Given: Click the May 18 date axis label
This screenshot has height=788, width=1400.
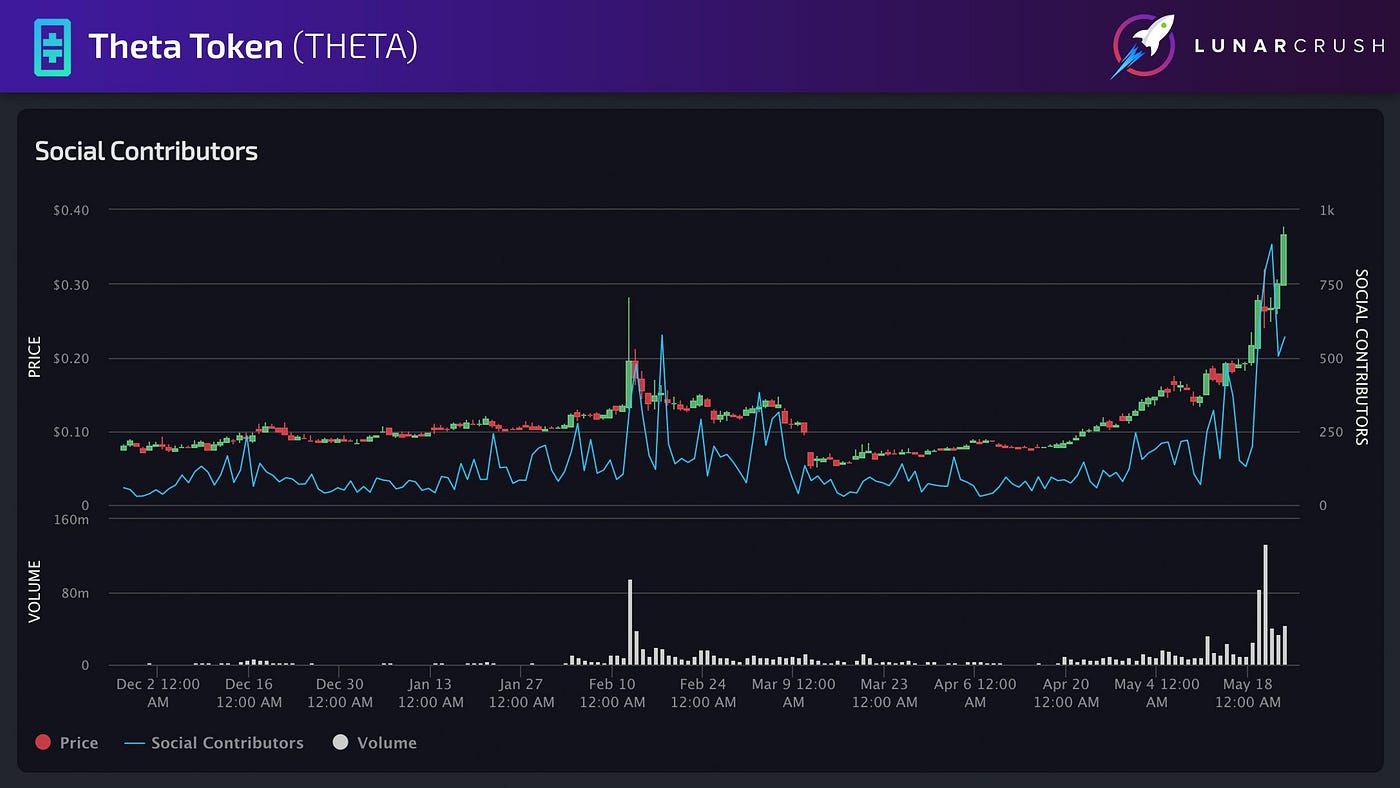Looking at the screenshot, I should [x=1248, y=693].
